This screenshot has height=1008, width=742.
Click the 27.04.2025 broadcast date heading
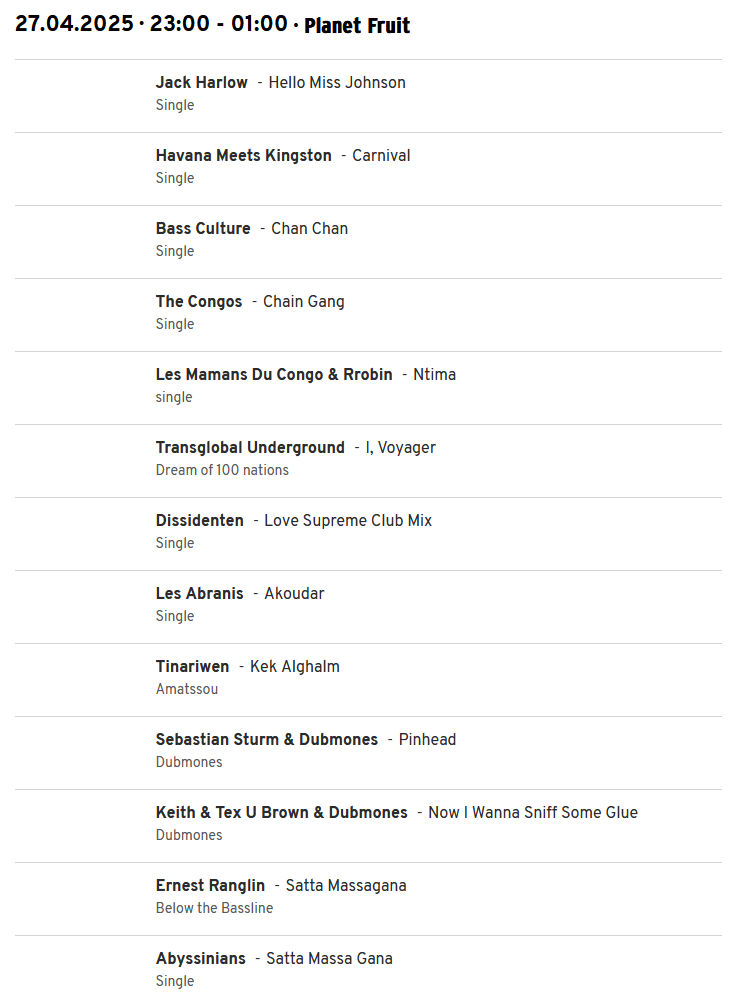tap(74, 24)
